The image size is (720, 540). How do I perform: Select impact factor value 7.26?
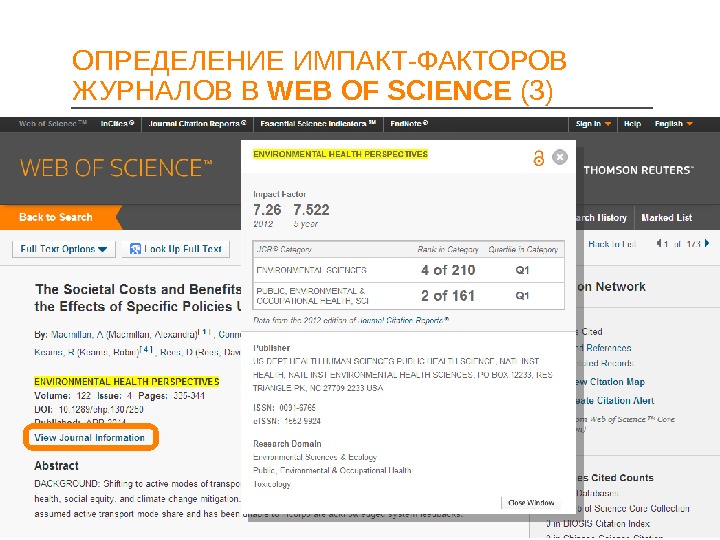267,210
